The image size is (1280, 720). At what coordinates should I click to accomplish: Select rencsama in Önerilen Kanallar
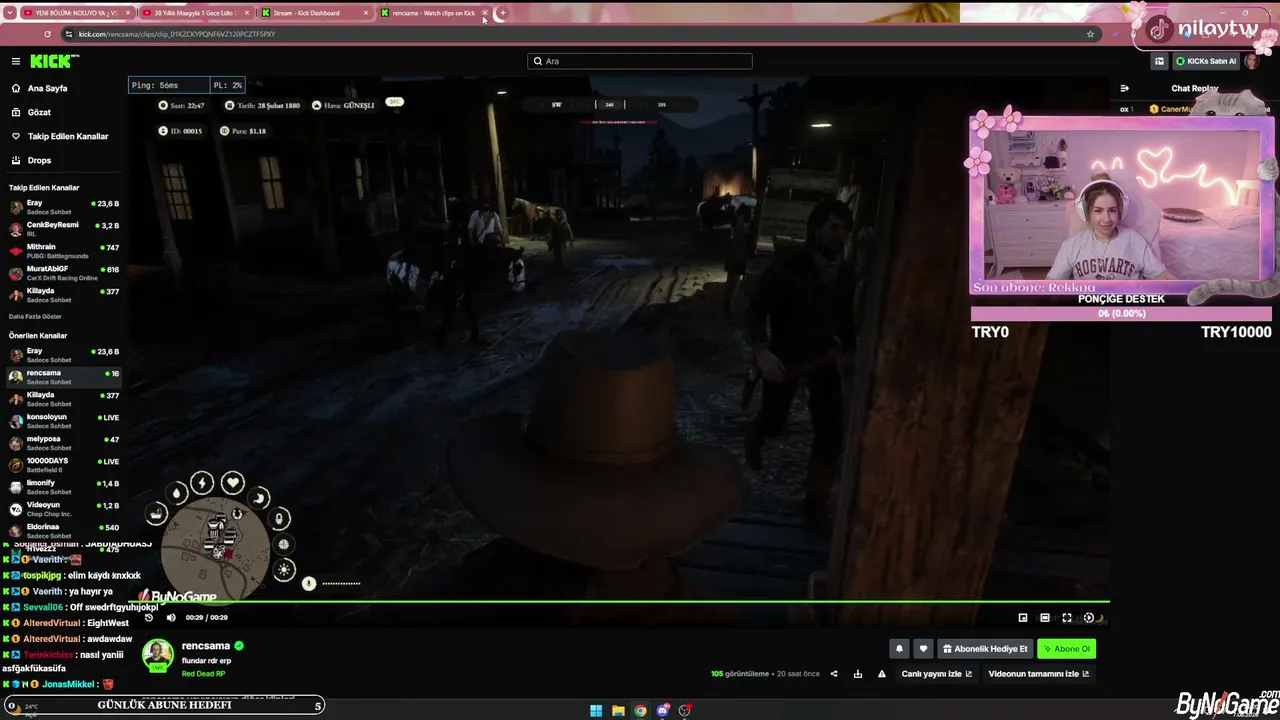pyautogui.click(x=64, y=377)
